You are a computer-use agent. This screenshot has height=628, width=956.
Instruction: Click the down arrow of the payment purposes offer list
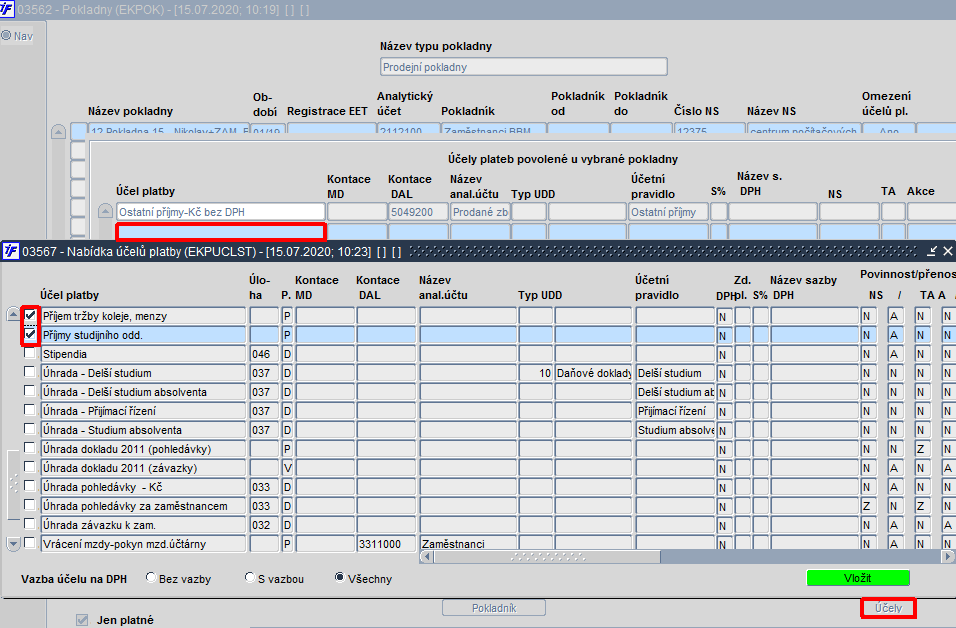pyautogui.click(x=13, y=543)
